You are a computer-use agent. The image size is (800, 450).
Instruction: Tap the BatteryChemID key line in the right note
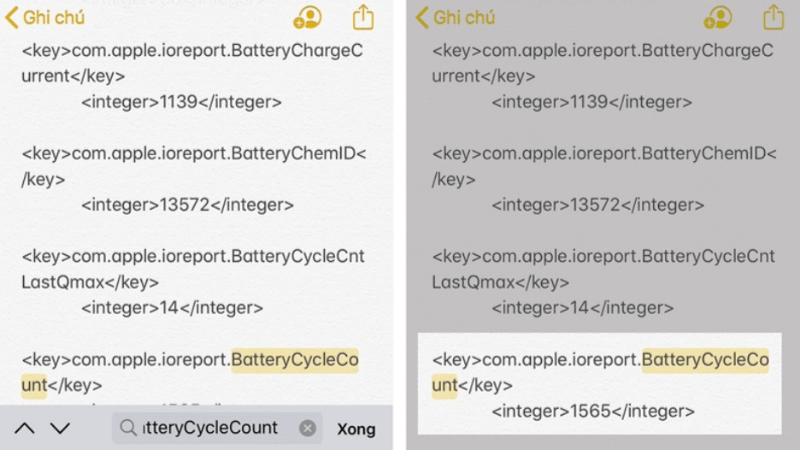click(603, 154)
